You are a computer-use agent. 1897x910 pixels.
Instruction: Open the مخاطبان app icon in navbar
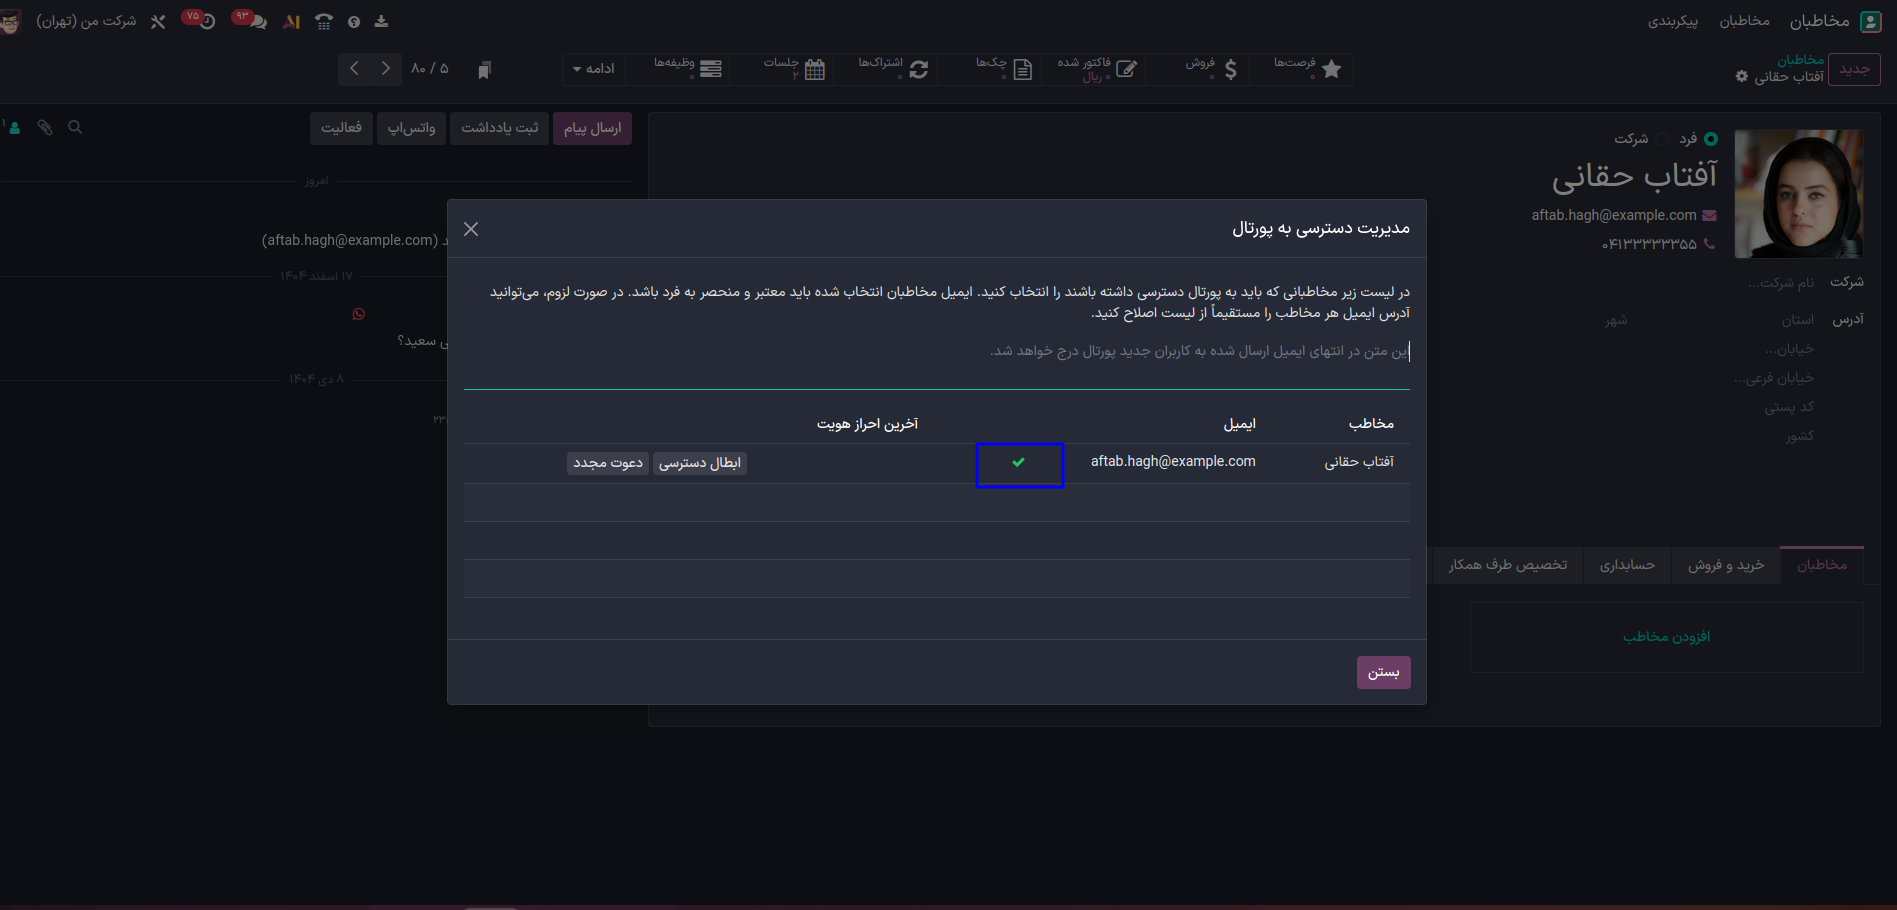point(1870,21)
